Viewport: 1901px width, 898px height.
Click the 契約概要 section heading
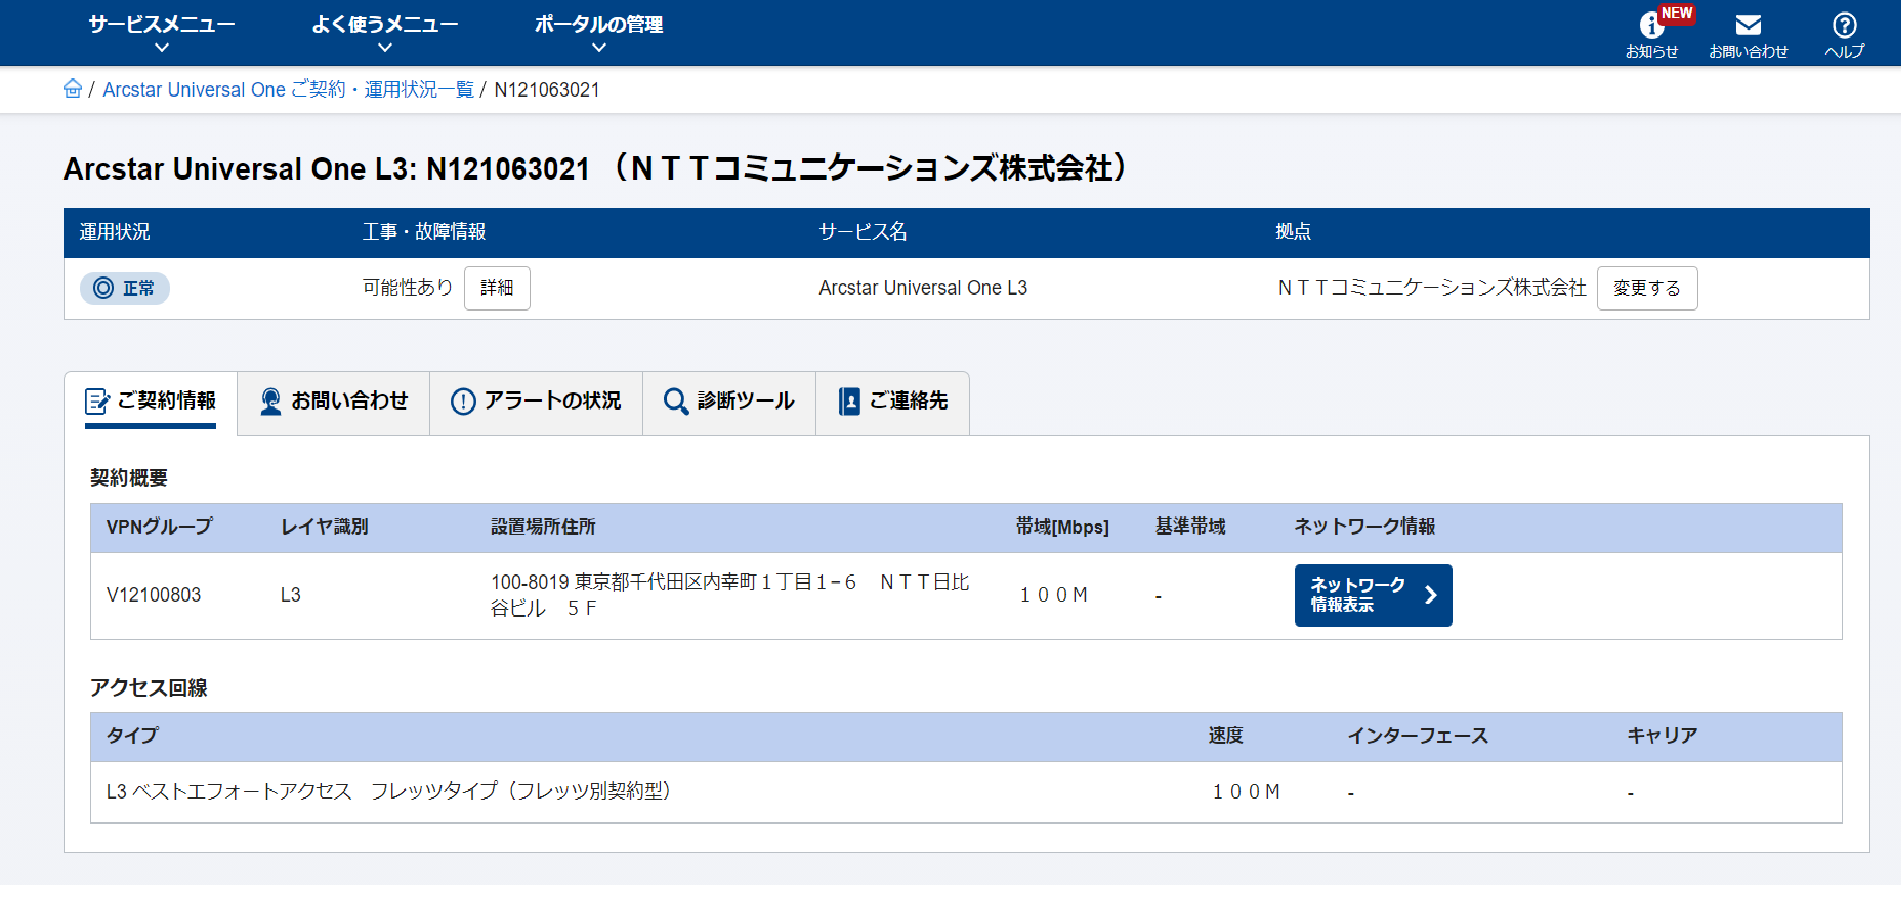coord(129,478)
